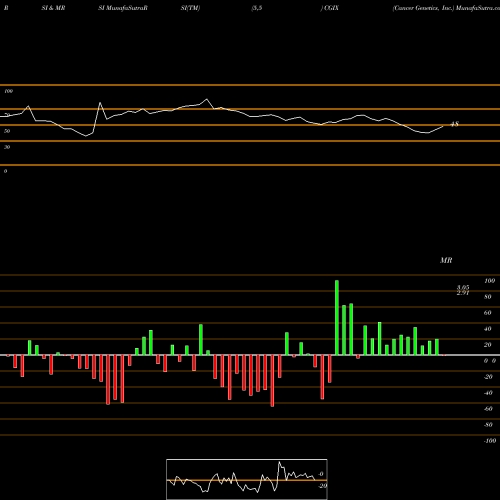Click the tallest green MR bar
The height and width of the screenshot is (500, 500).
[337, 318]
